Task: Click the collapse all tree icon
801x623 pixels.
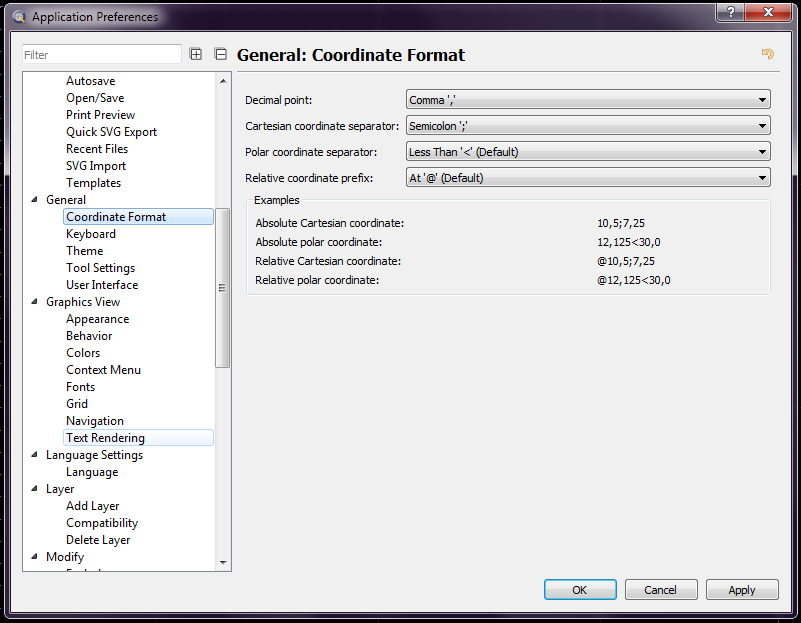Action: 221,55
